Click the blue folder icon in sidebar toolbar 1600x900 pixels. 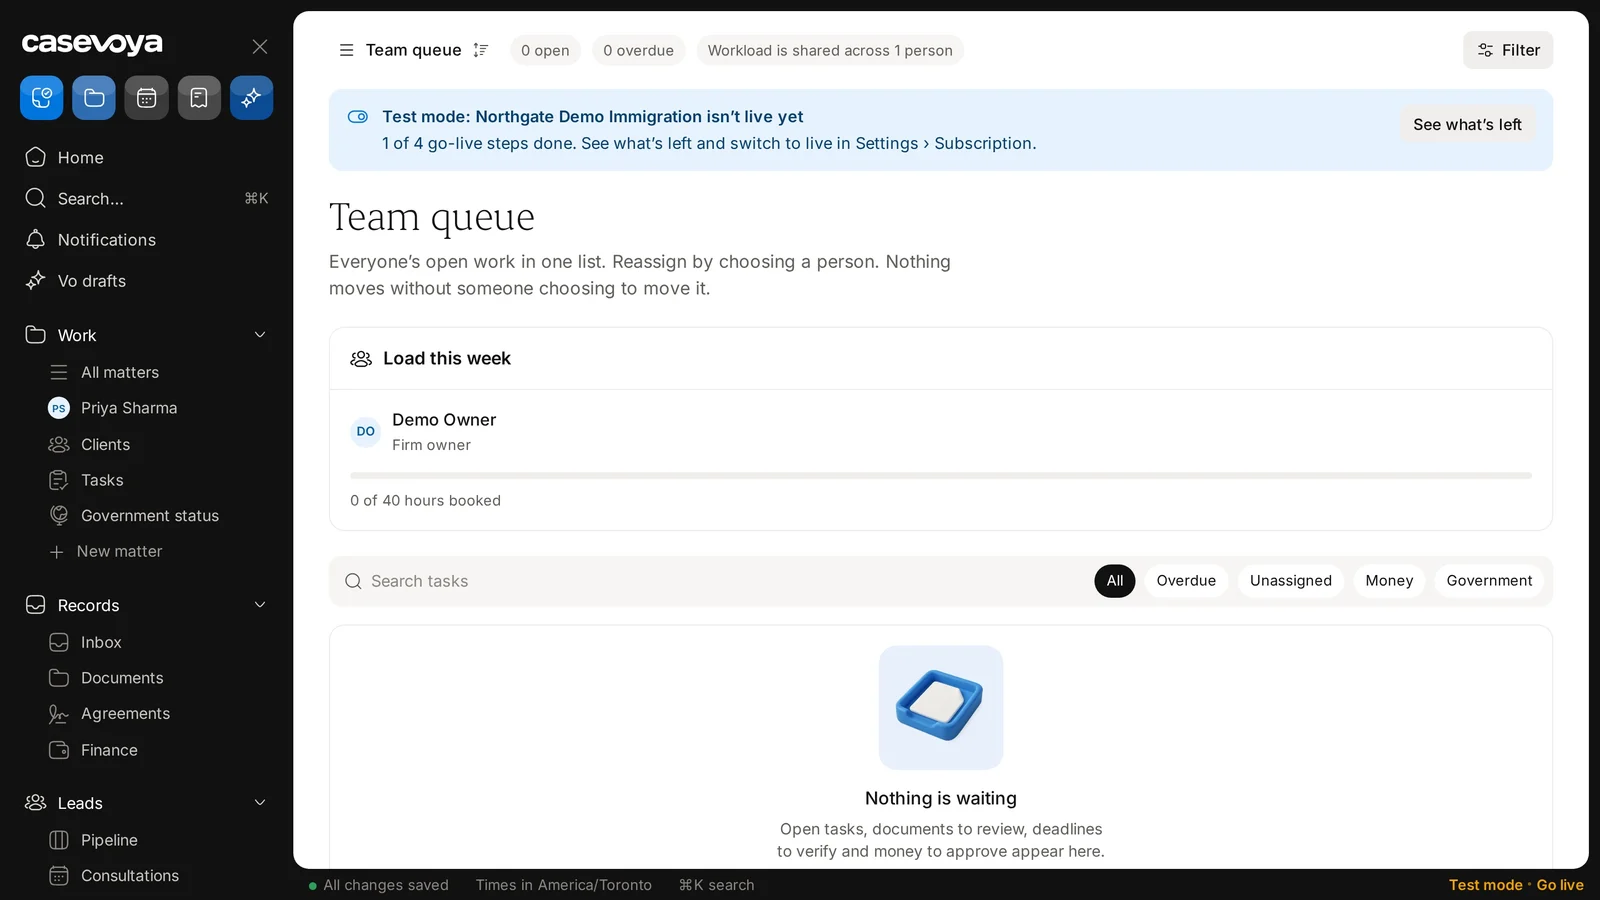[x=94, y=98]
